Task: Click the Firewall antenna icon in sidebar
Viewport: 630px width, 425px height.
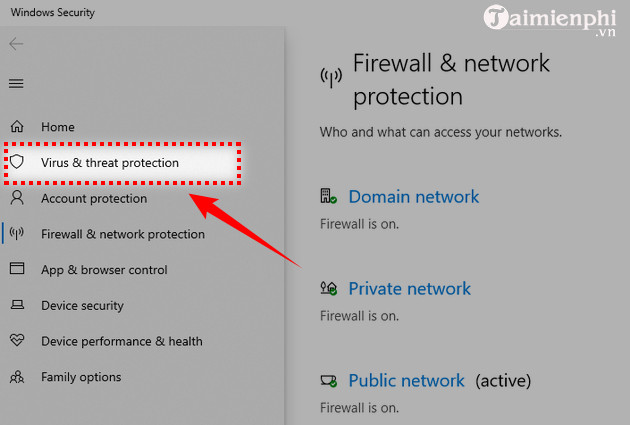Action: click(16, 234)
